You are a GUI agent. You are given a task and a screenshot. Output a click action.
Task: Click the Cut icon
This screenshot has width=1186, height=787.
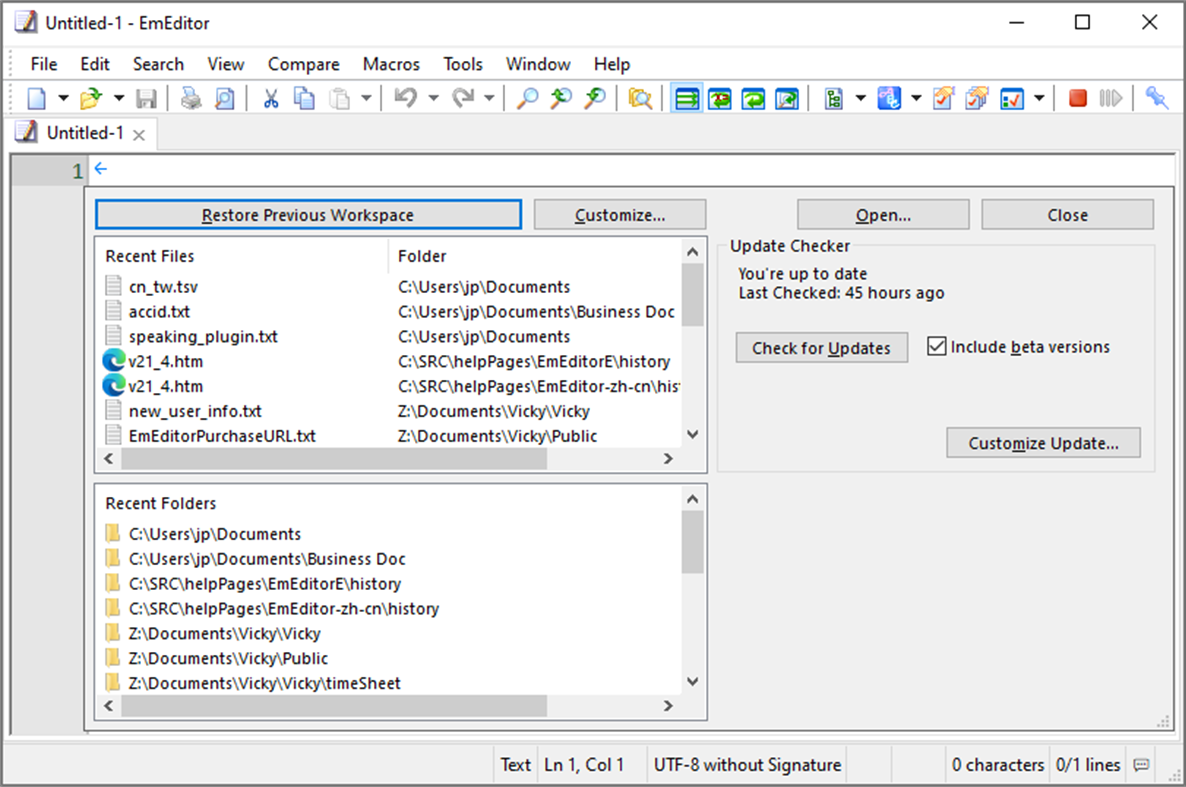click(x=270, y=97)
